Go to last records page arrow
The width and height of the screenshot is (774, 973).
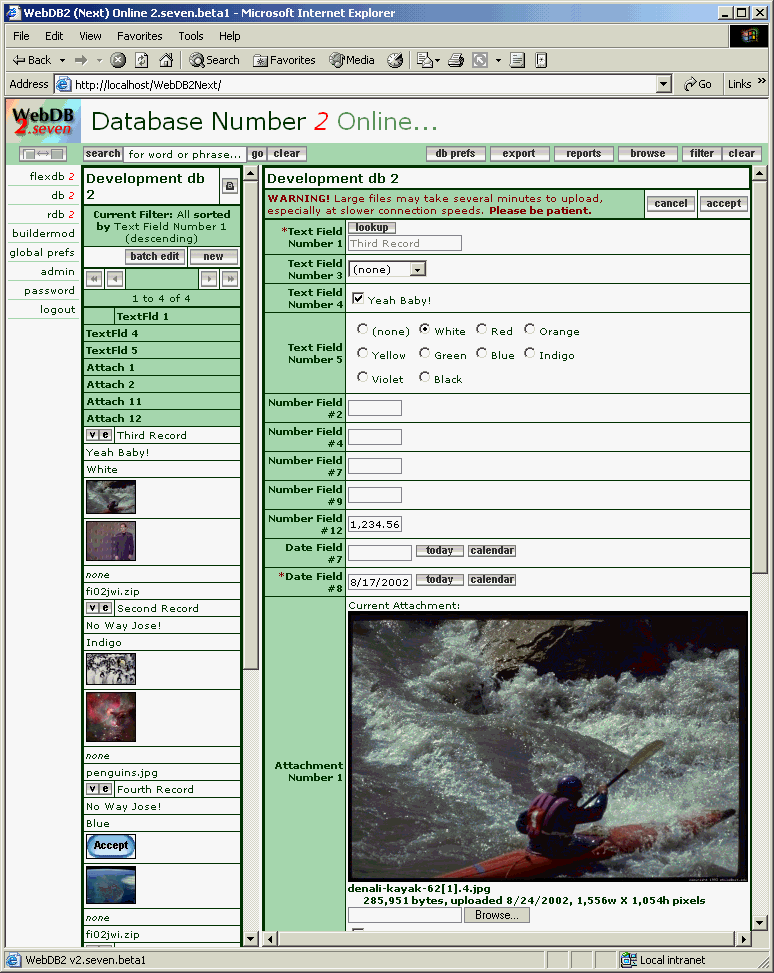click(230, 279)
